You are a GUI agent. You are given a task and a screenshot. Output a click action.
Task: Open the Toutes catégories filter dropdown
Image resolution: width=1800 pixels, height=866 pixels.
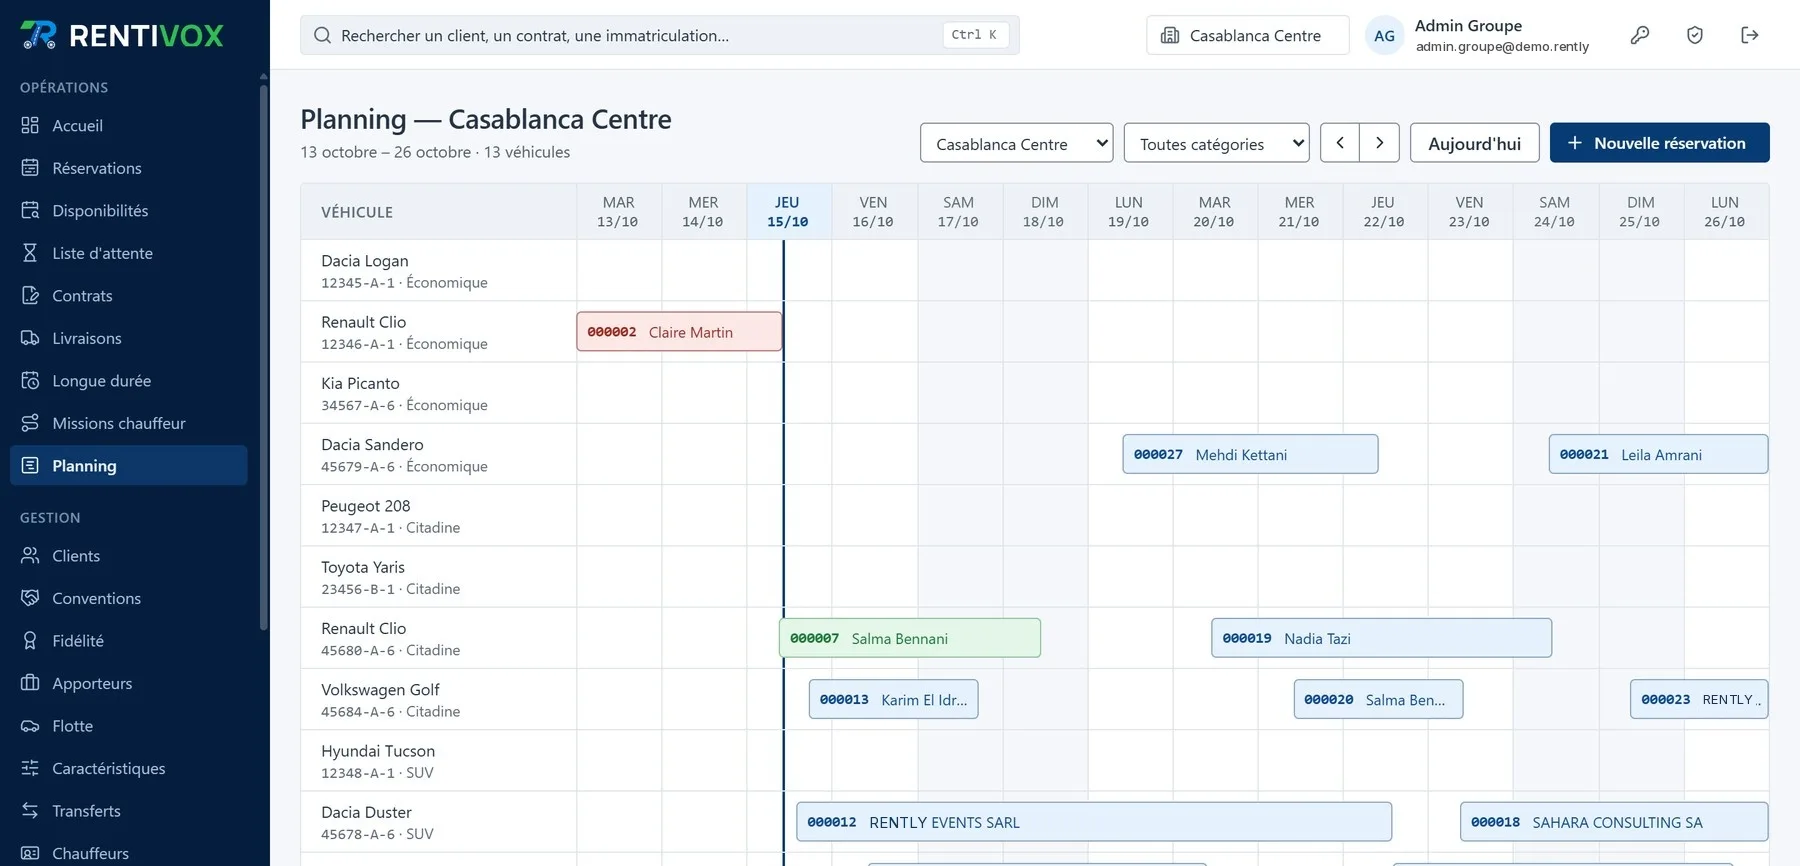[x=1216, y=143]
